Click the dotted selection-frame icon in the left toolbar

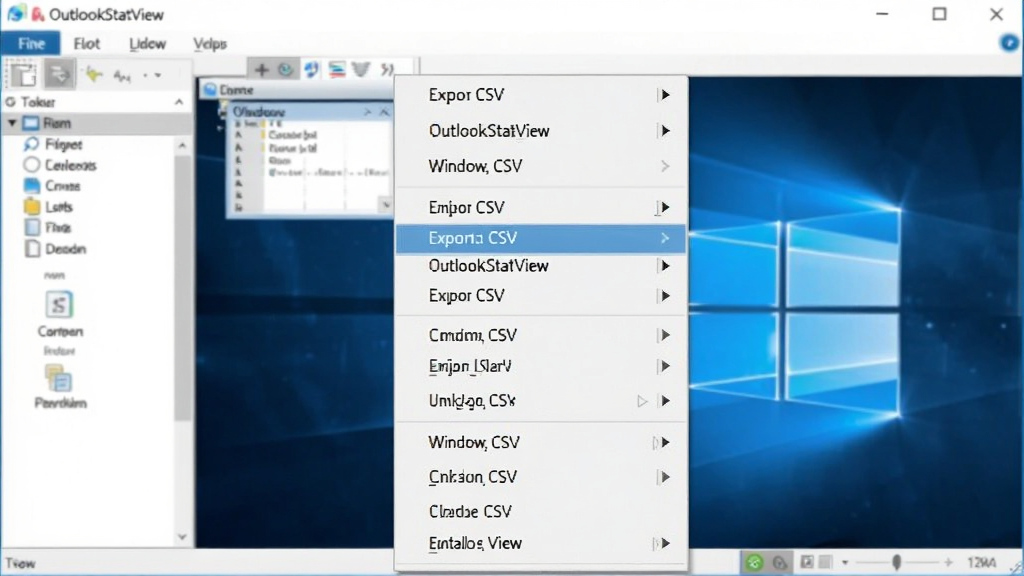(x=24, y=74)
